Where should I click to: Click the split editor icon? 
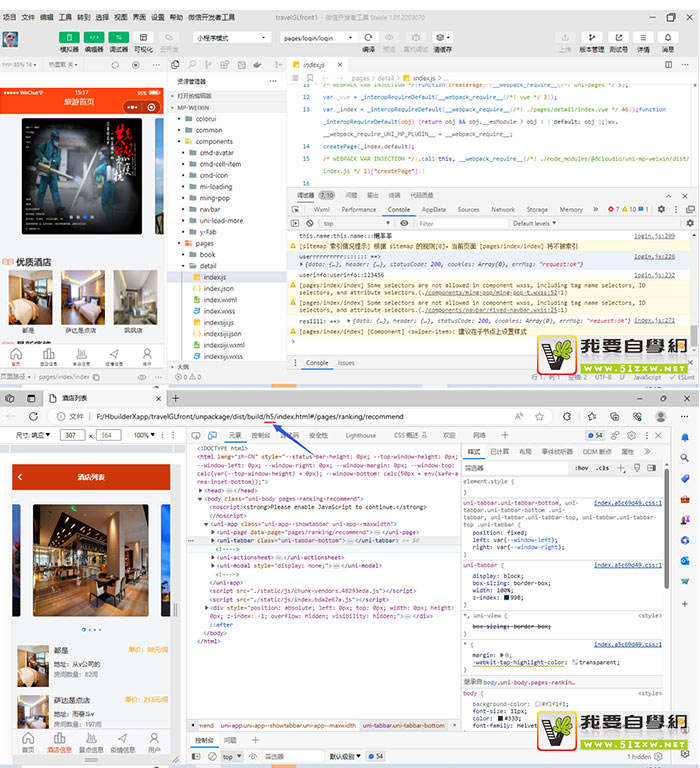click(669, 65)
